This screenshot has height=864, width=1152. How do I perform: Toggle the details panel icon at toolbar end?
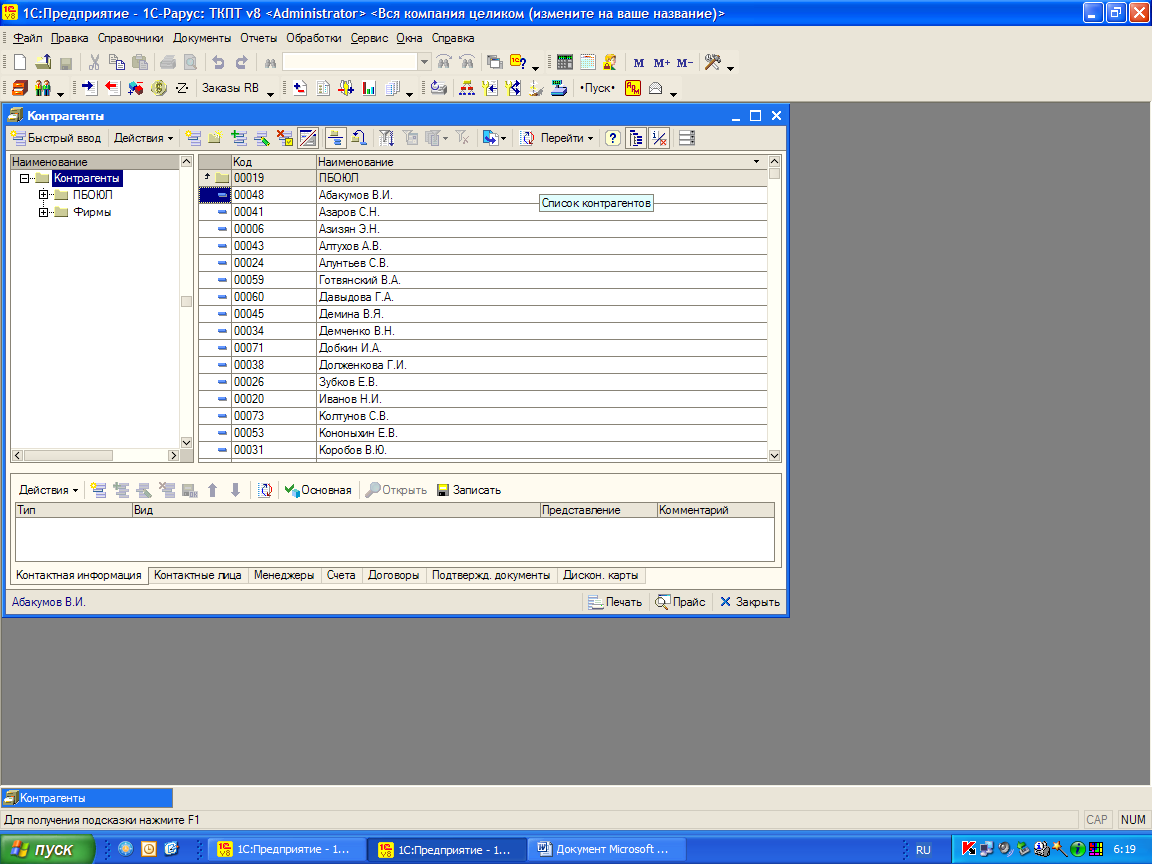coord(687,137)
